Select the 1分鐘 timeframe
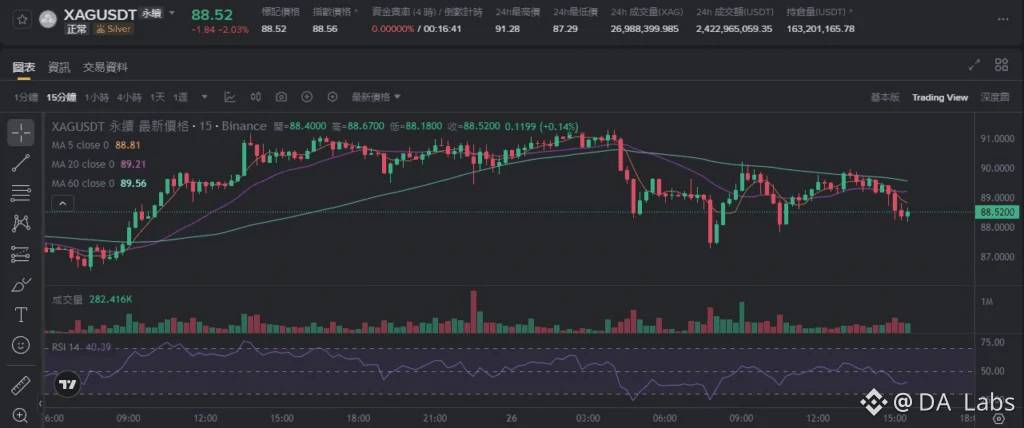This screenshot has width=1024, height=428. coord(27,97)
